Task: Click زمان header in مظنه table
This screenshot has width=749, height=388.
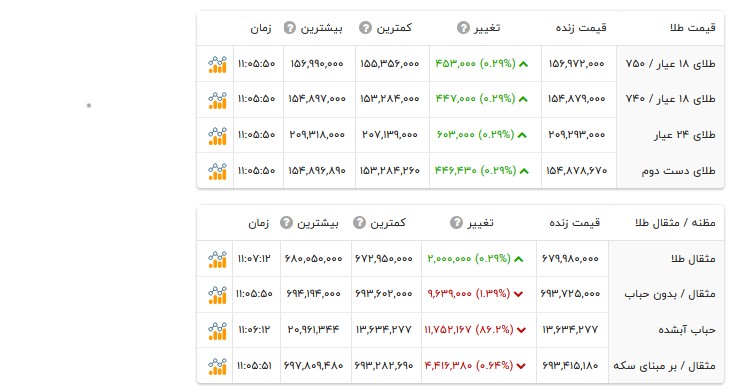Action: click(258, 223)
